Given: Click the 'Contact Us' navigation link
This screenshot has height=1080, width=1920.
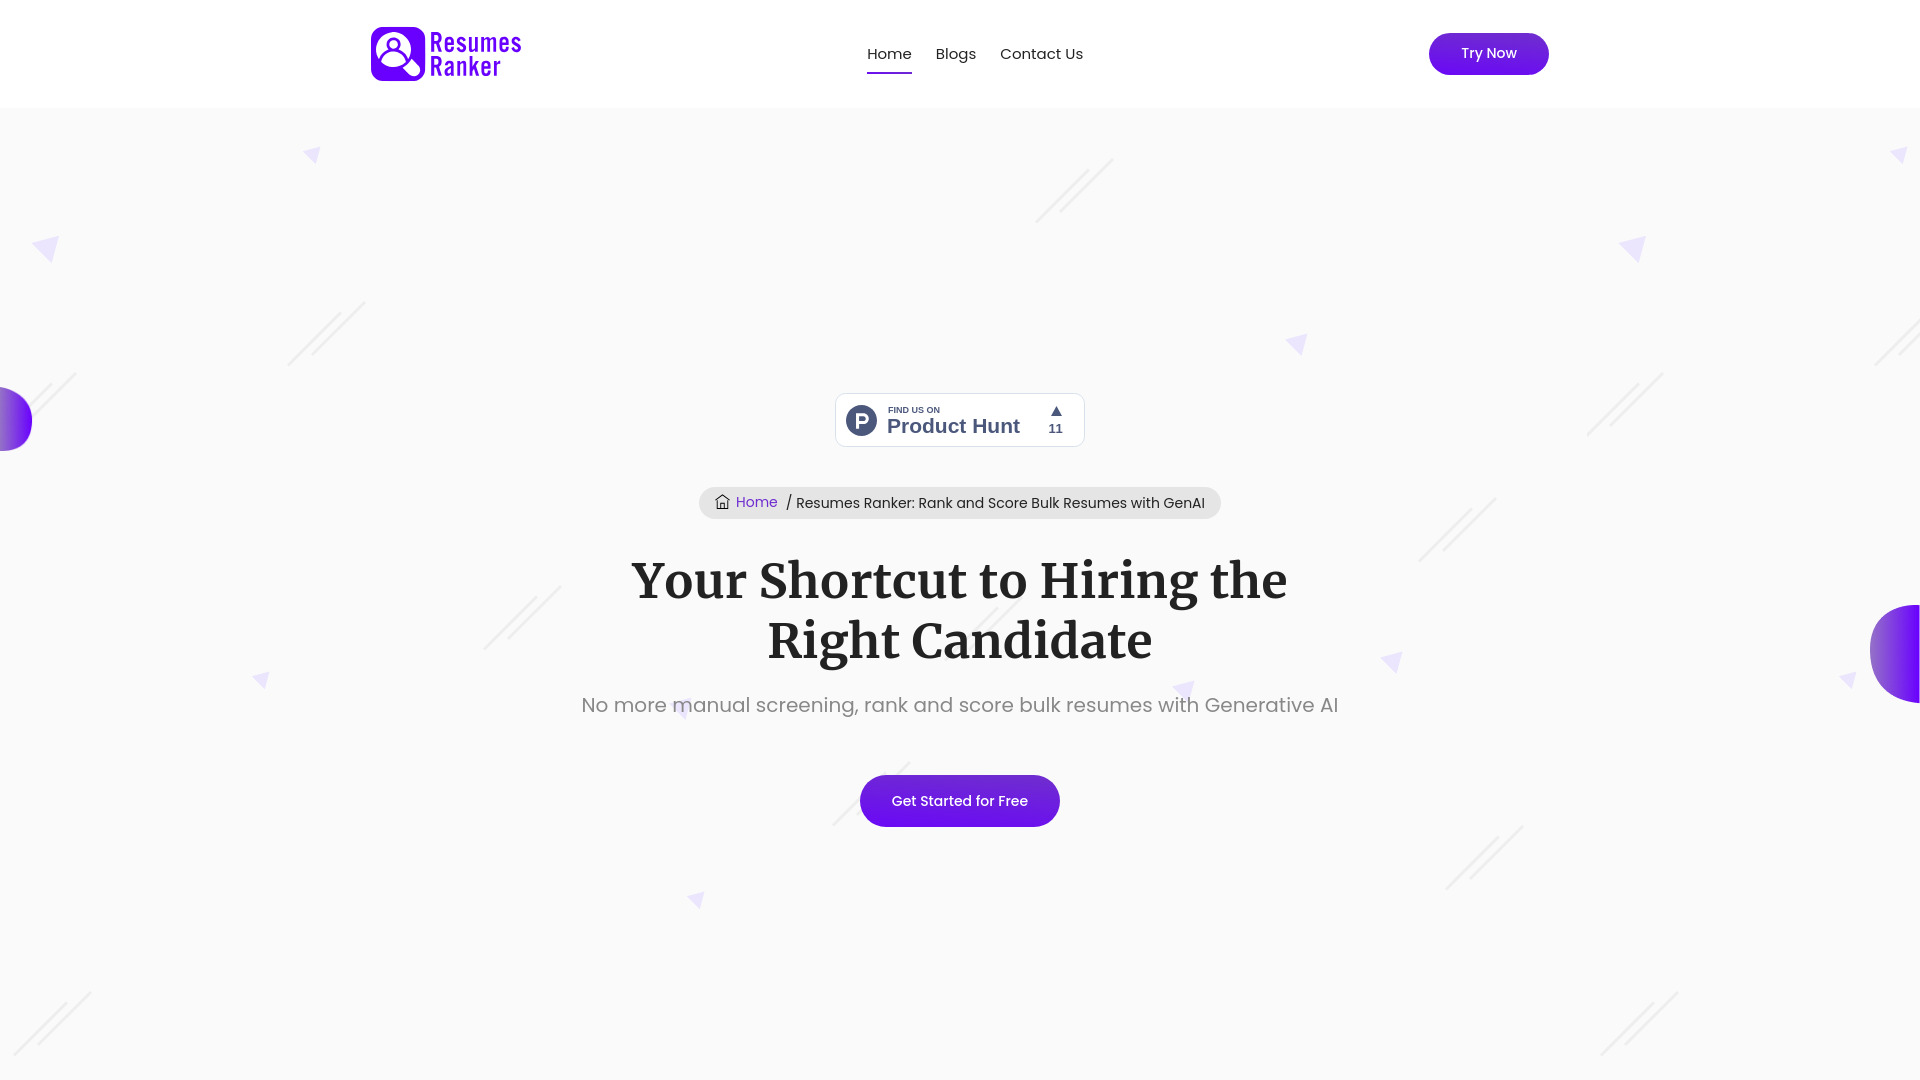Looking at the screenshot, I should 1040,54.
